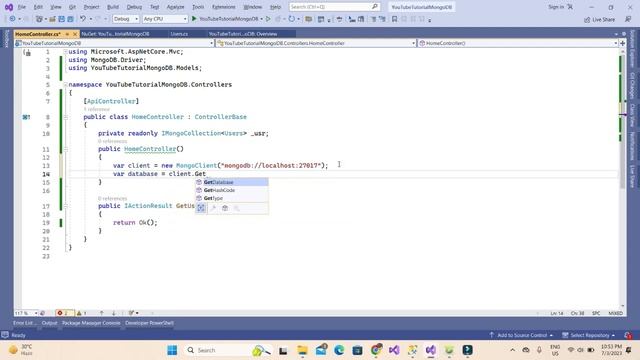Click the split editor plus icon
The width and height of the screenshot is (640, 360).
[x=622, y=43]
